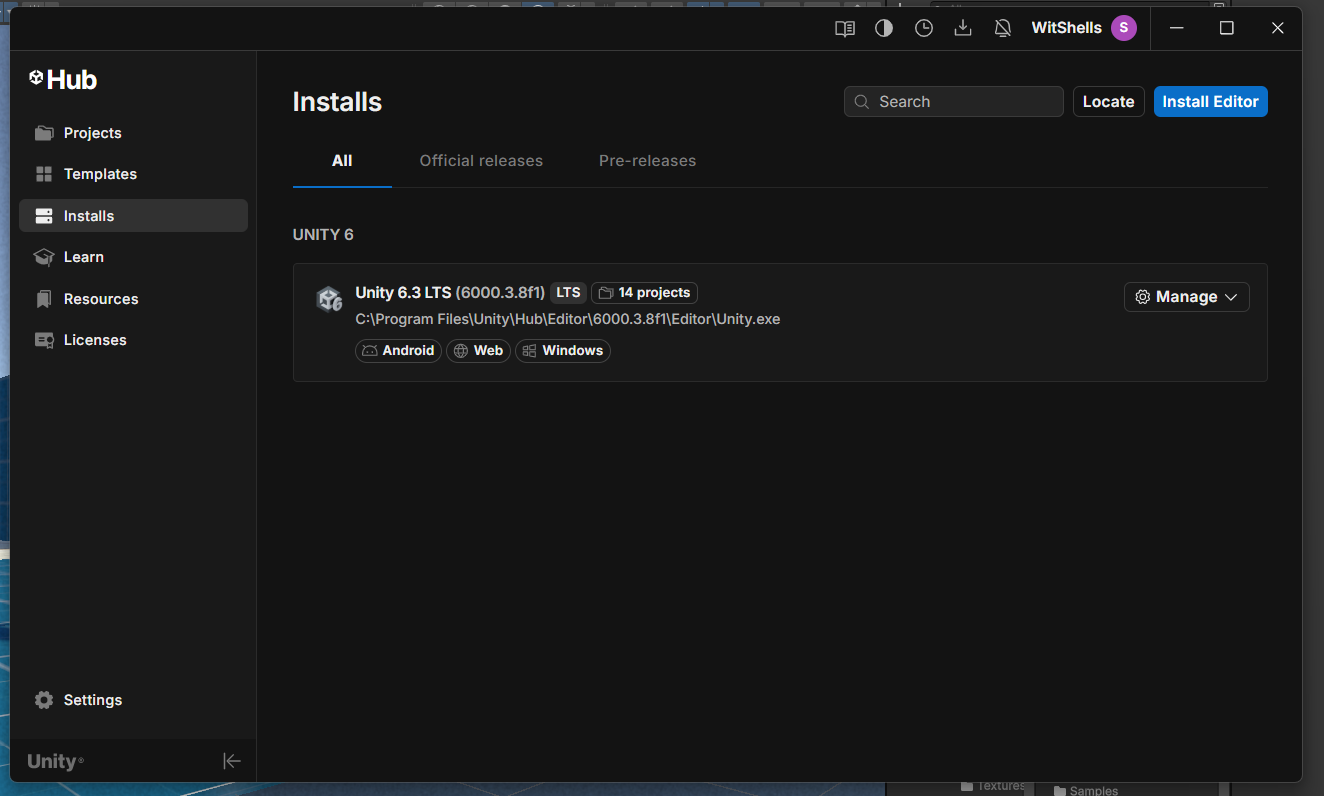Toggle the theme contrast icon
The width and height of the screenshot is (1324, 796).
(x=884, y=28)
